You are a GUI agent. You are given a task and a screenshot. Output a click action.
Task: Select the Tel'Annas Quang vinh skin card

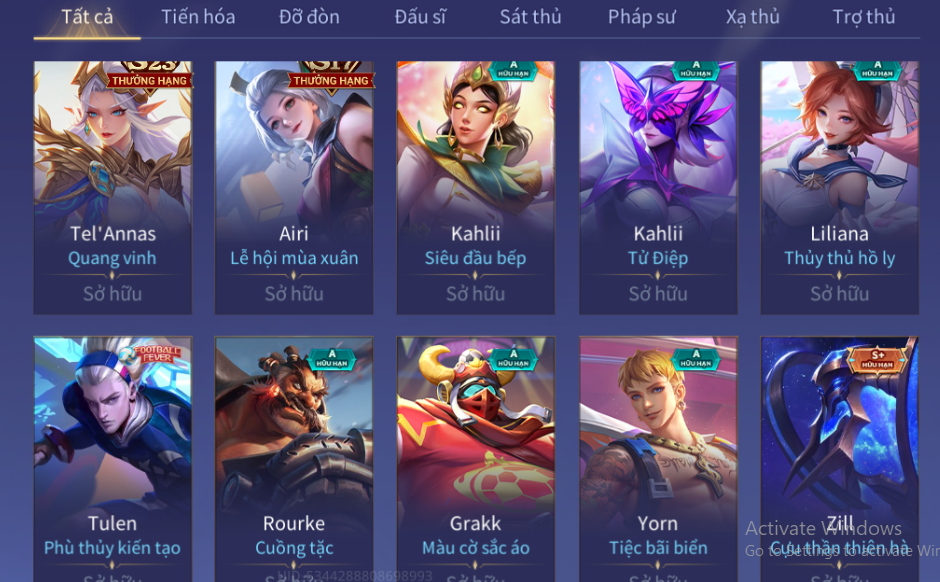coord(113,188)
